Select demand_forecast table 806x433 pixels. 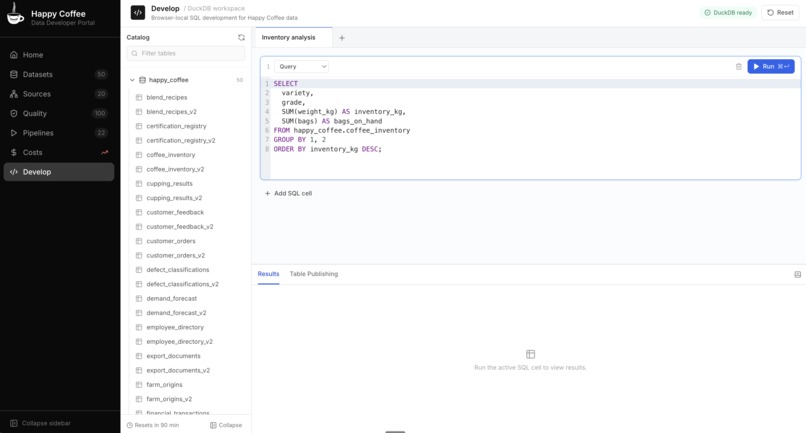pyautogui.click(x=172, y=299)
